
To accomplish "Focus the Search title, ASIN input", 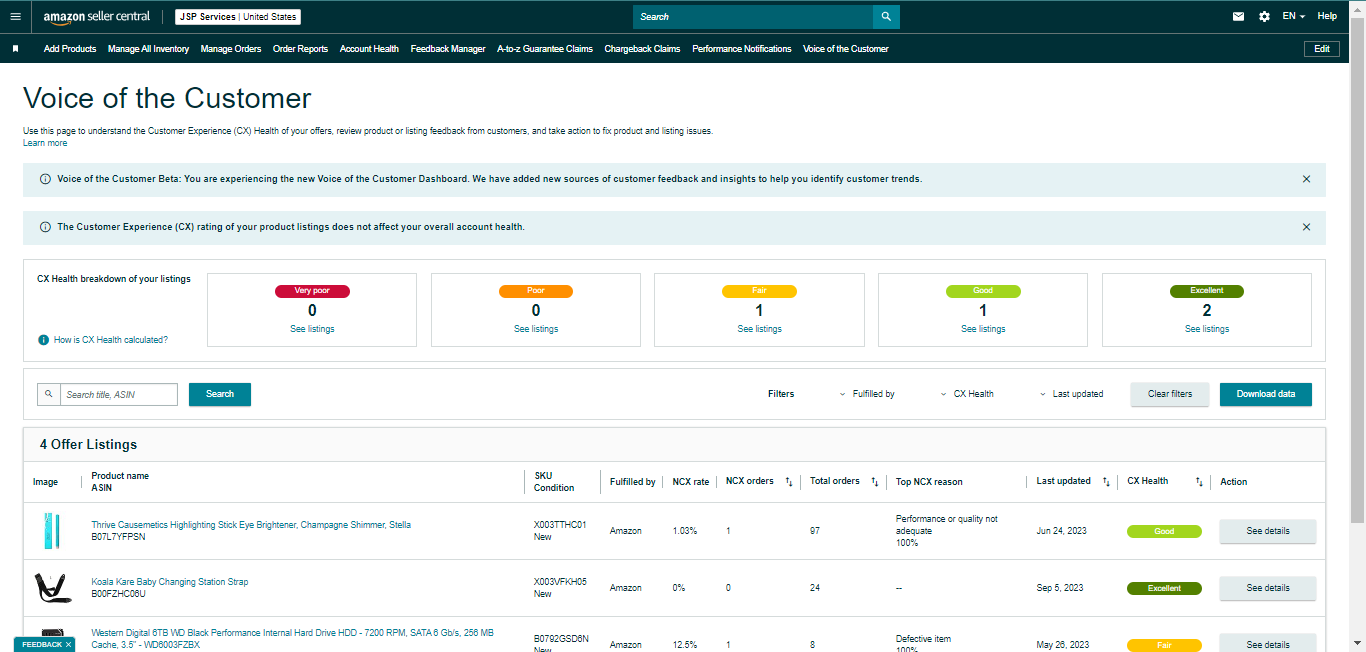I will click(x=119, y=394).
